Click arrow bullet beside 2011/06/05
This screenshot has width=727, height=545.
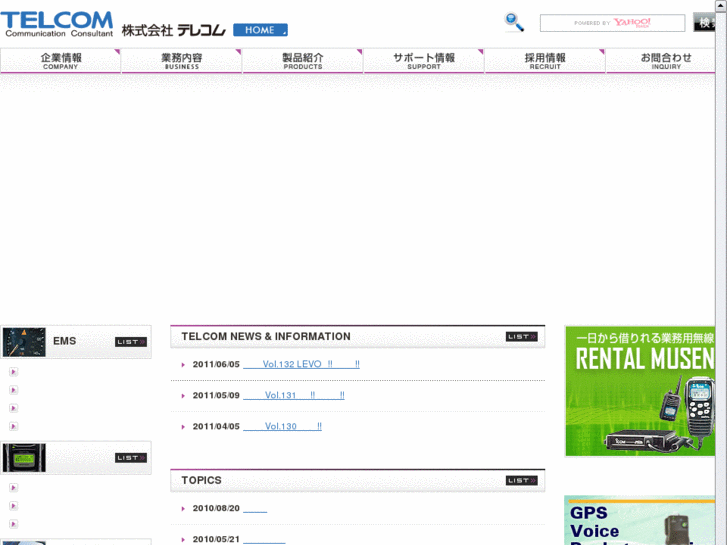click(183, 365)
